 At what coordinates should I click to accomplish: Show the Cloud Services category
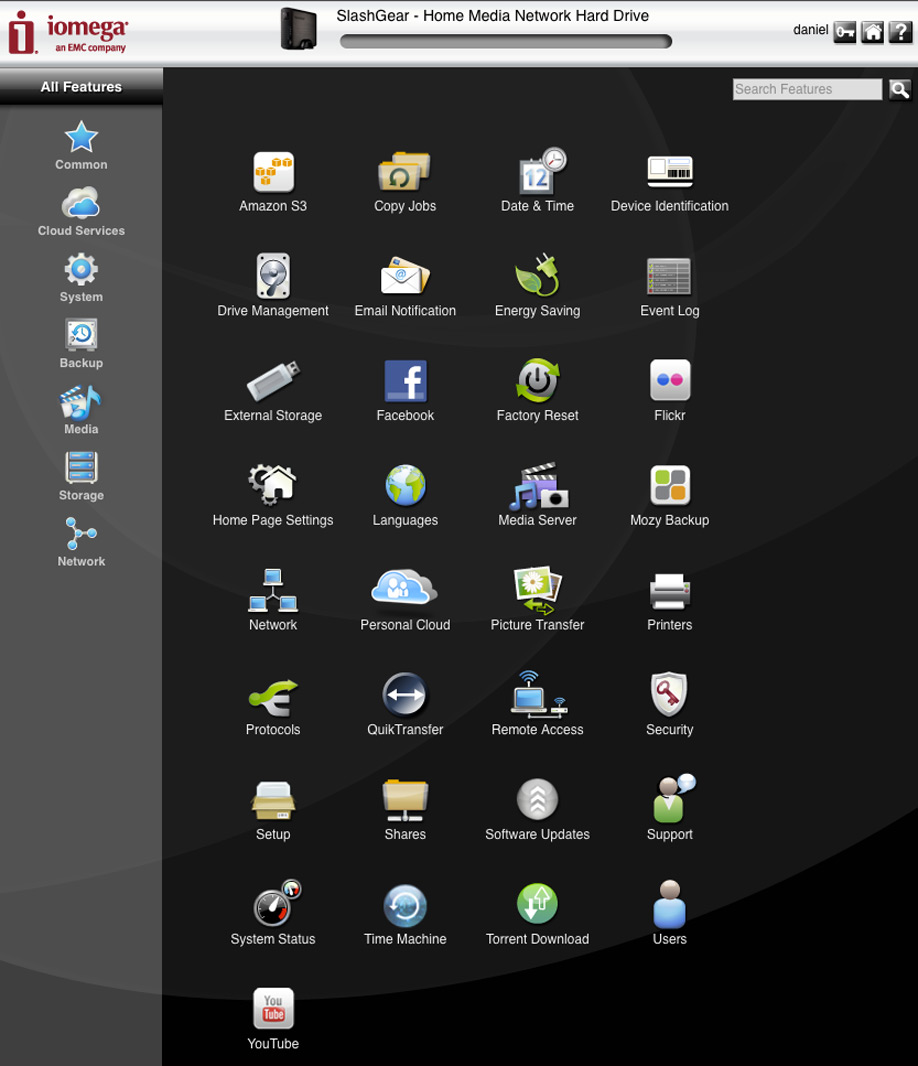click(81, 214)
